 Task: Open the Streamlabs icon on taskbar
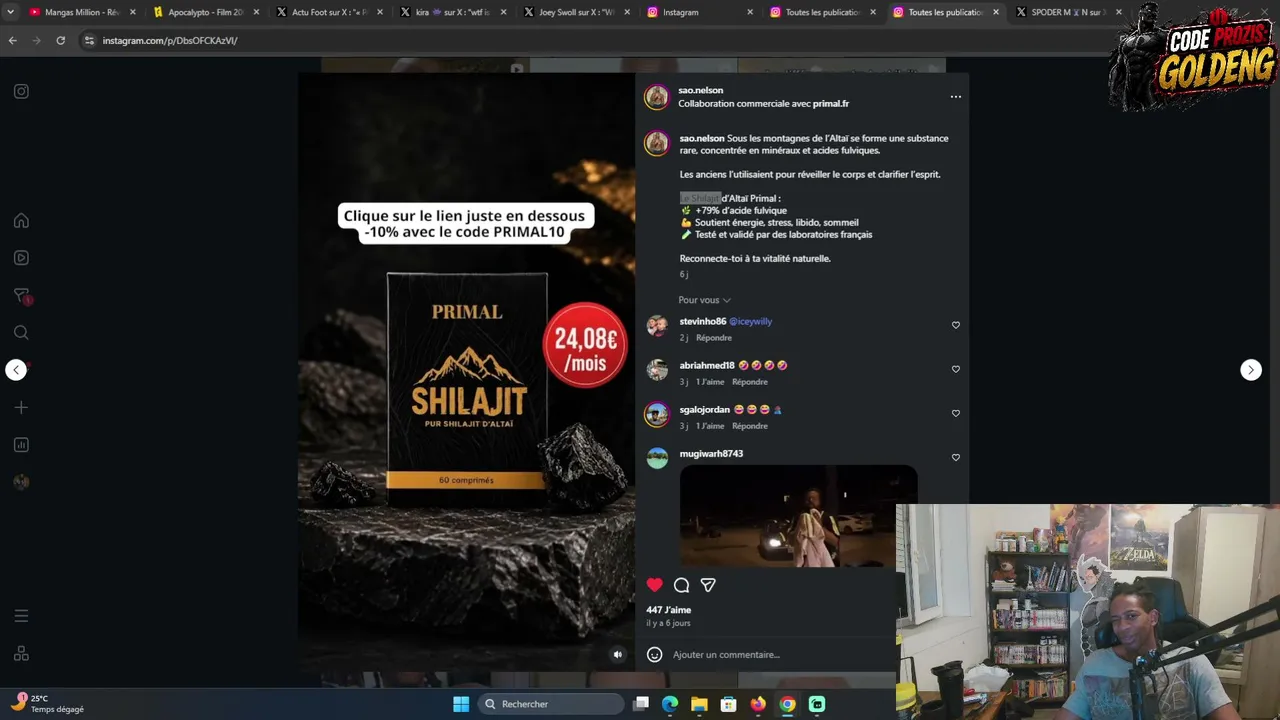[817, 704]
